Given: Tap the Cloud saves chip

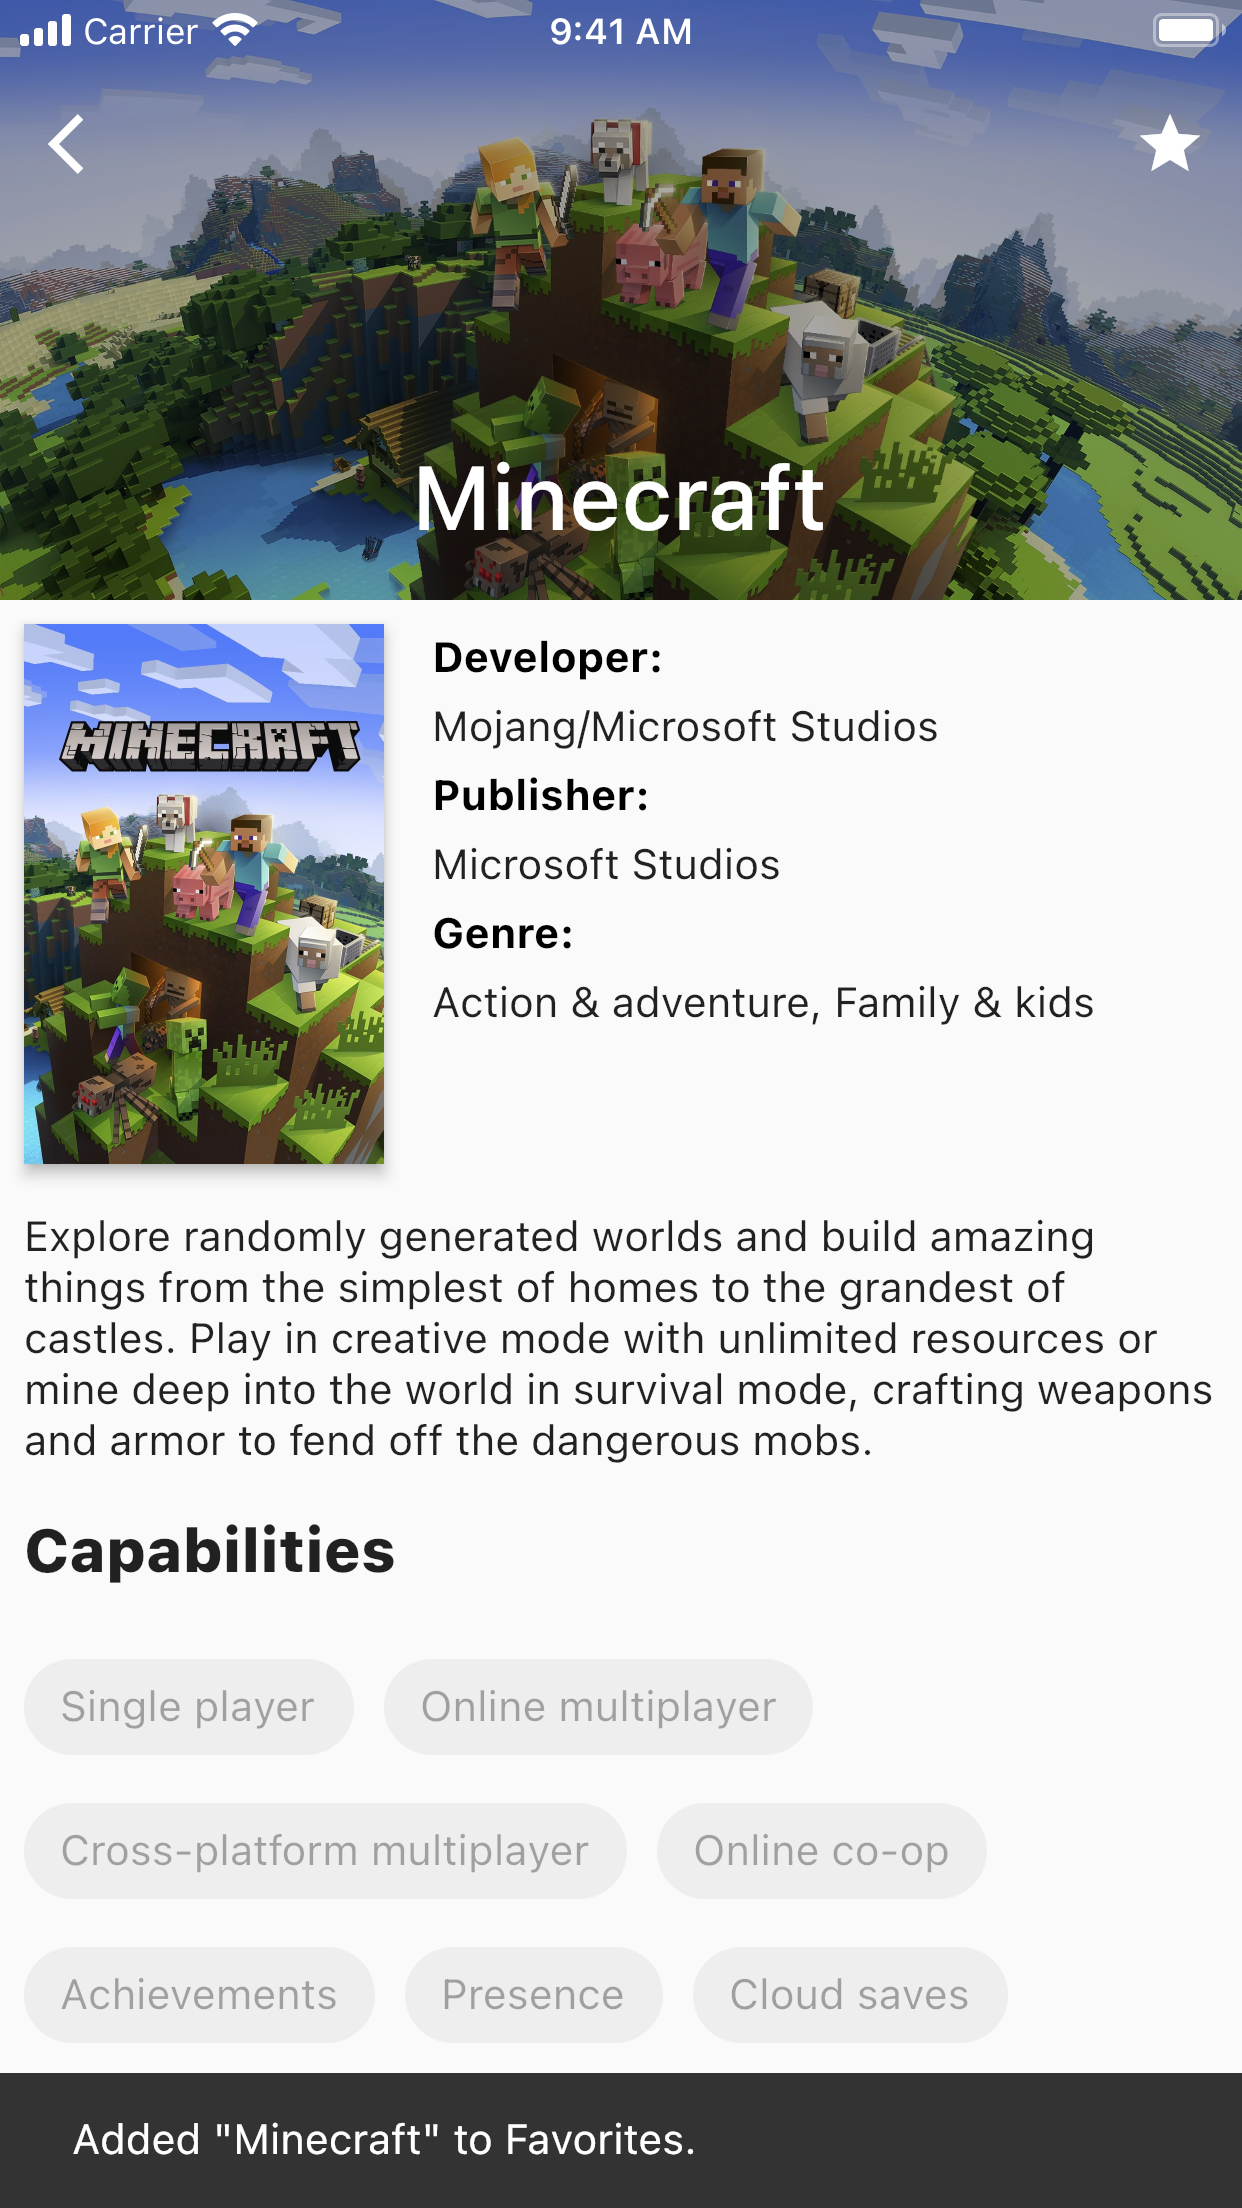Looking at the screenshot, I should [849, 1995].
